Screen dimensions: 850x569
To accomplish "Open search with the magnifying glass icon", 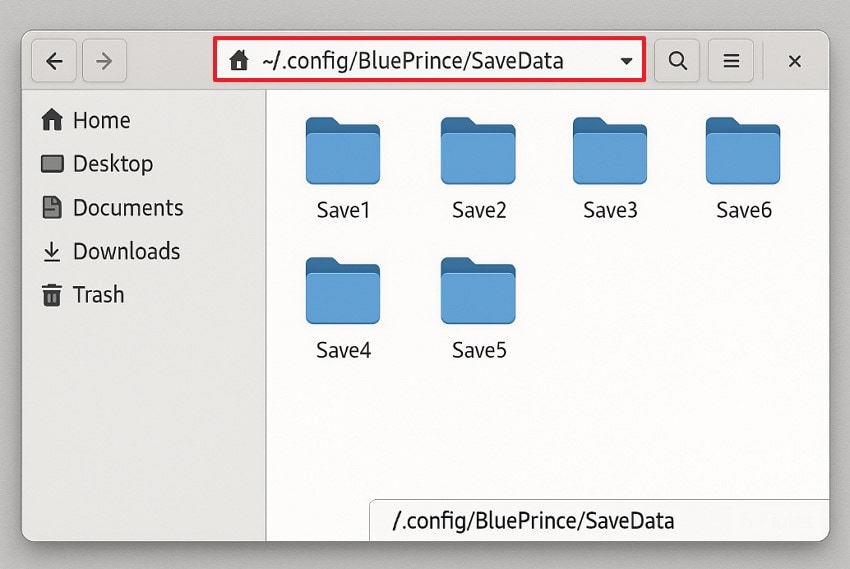I will (677, 61).
